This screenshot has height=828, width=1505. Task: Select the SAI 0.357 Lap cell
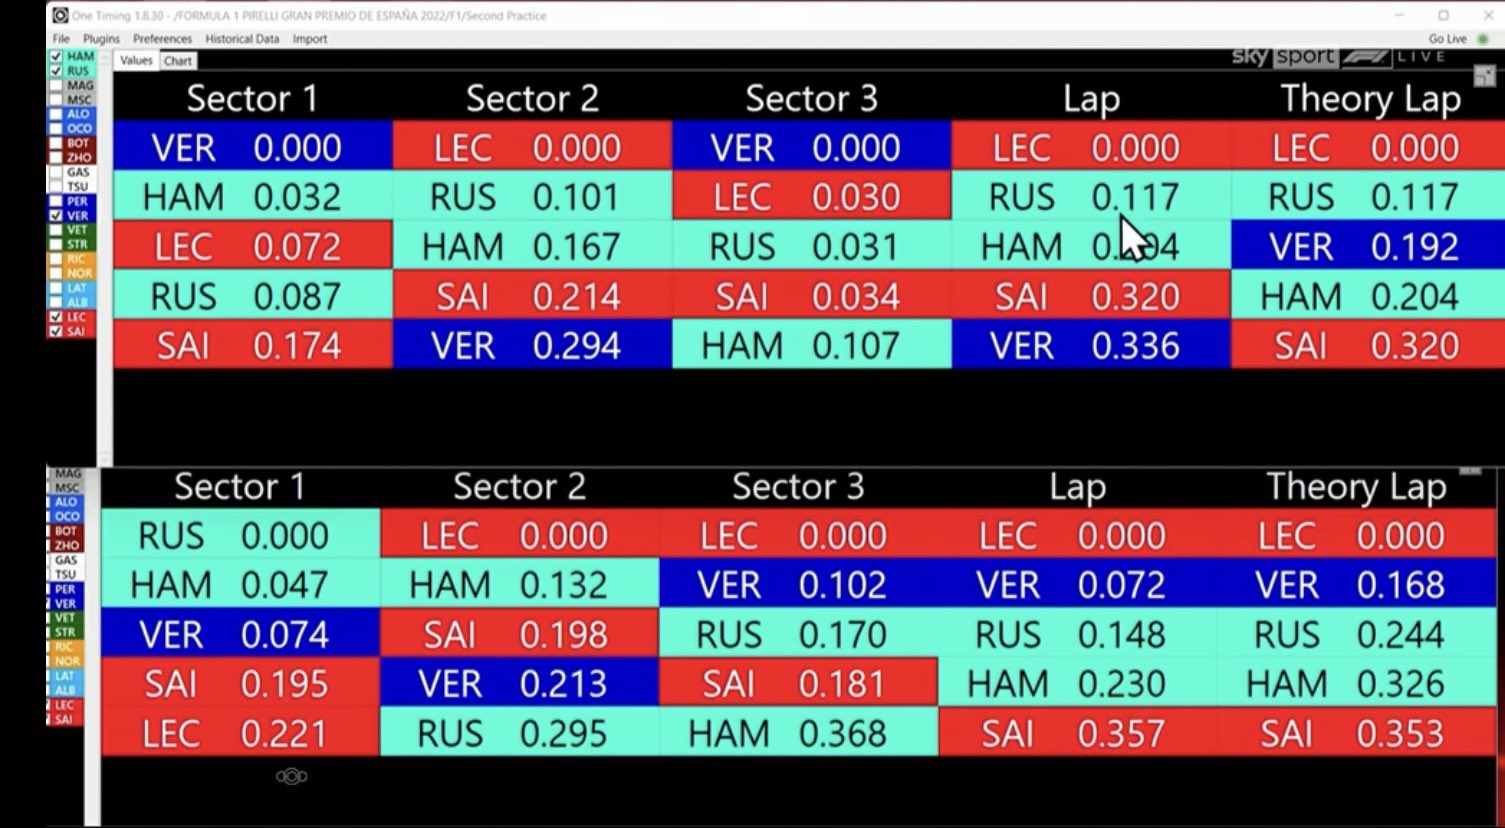1078,734
